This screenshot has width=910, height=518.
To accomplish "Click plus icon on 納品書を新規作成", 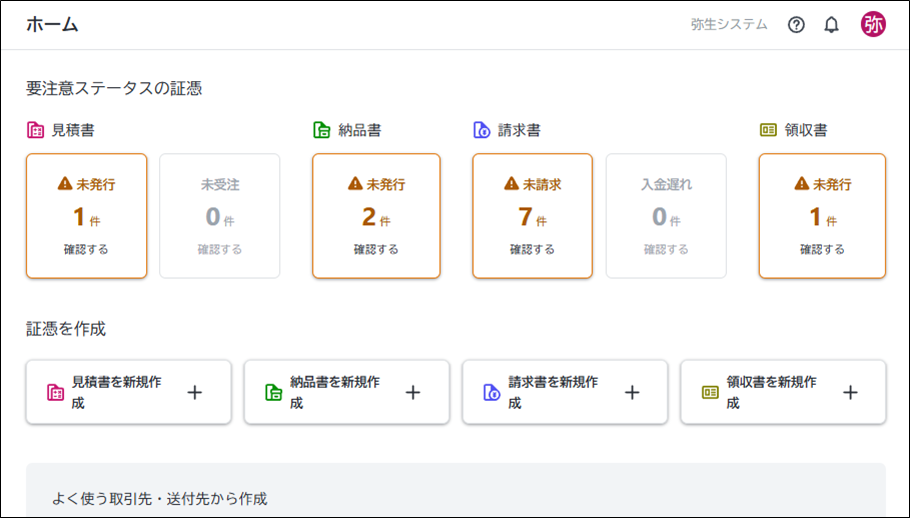I will (413, 393).
